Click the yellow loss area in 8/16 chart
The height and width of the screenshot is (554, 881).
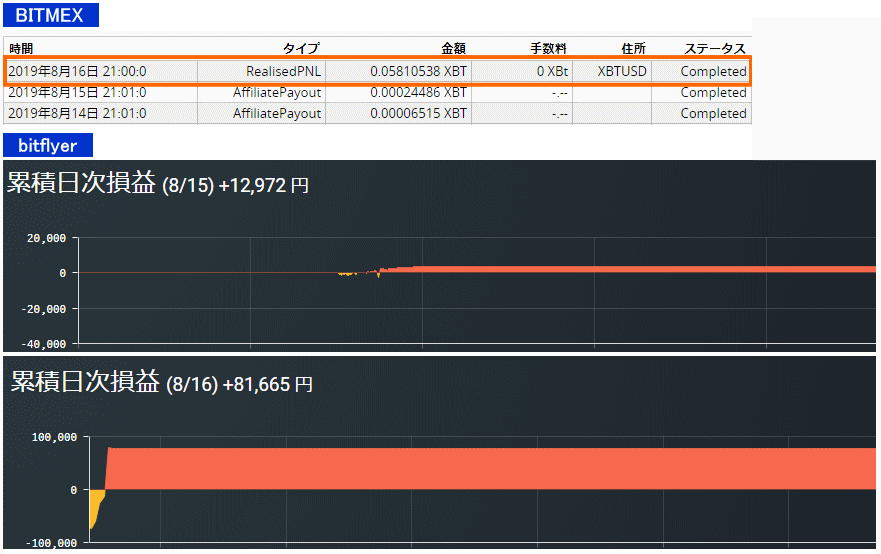tap(95, 507)
